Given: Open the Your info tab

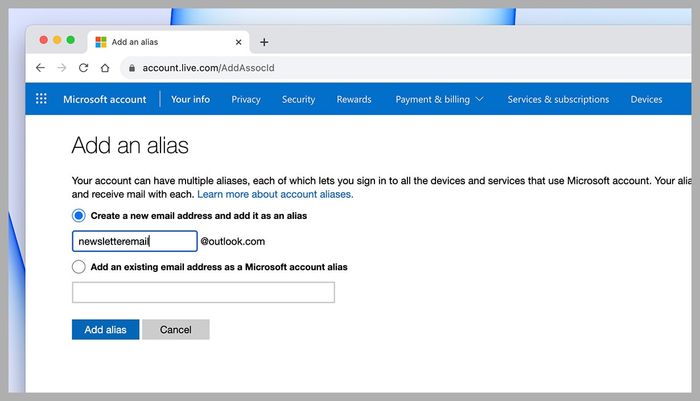Looking at the screenshot, I should point(190,99).
